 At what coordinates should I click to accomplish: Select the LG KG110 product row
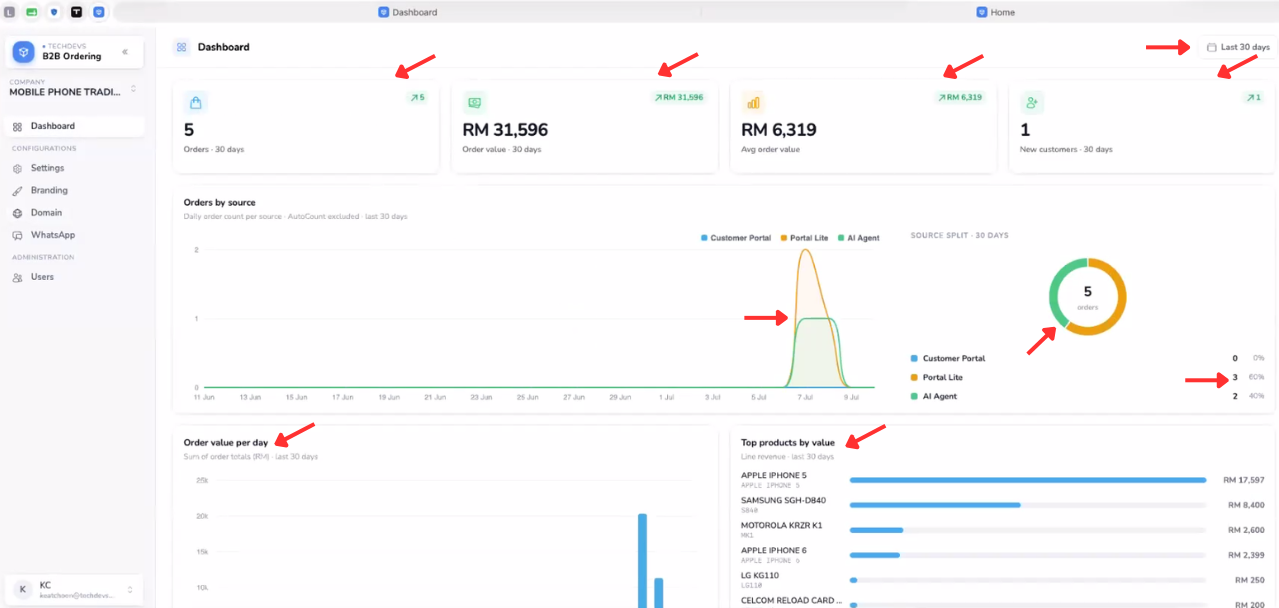pos(1003,579)
